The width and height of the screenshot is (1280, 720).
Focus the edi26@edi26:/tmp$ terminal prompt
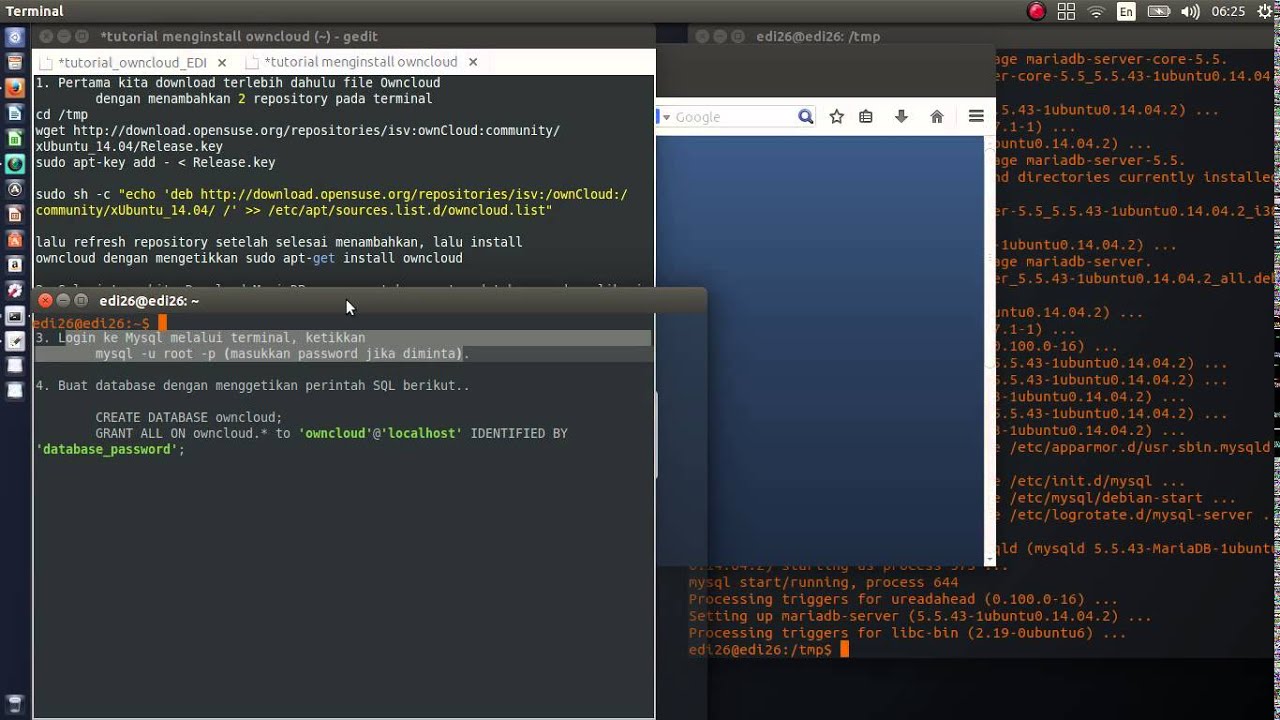click(x=768, y=650)
